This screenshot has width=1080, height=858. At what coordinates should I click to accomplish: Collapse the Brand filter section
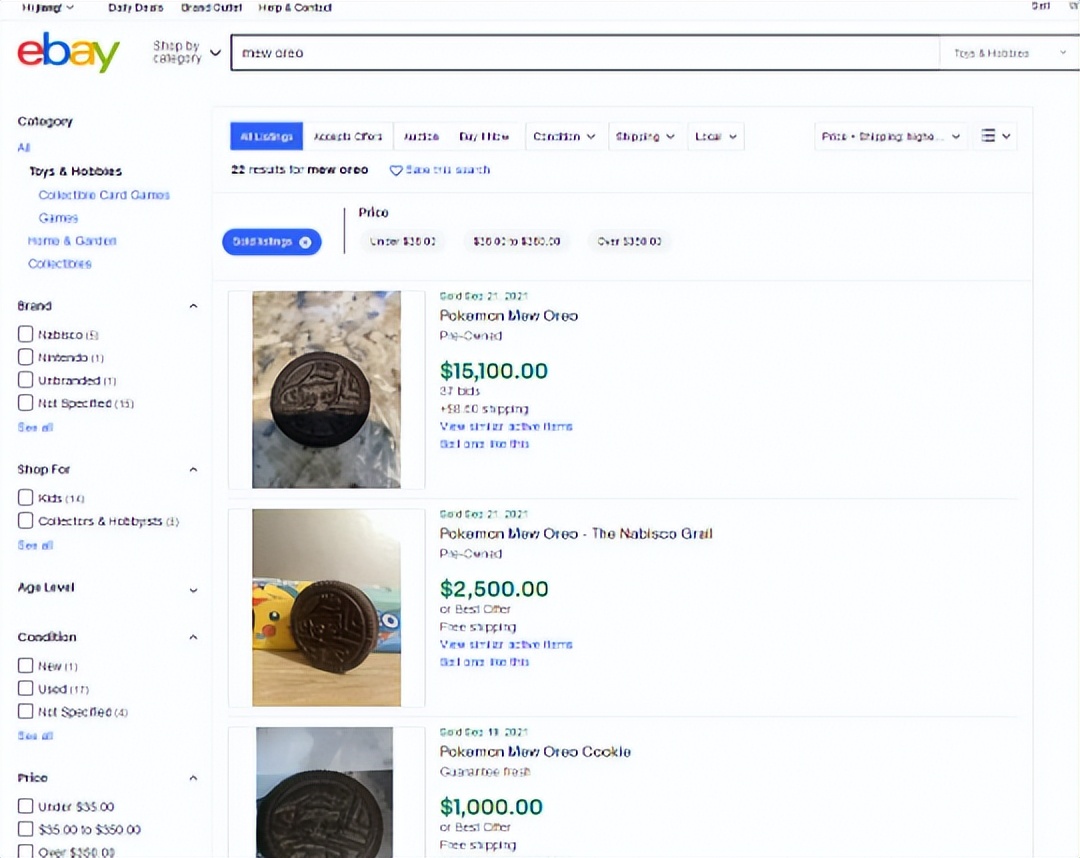pos(193,306)
